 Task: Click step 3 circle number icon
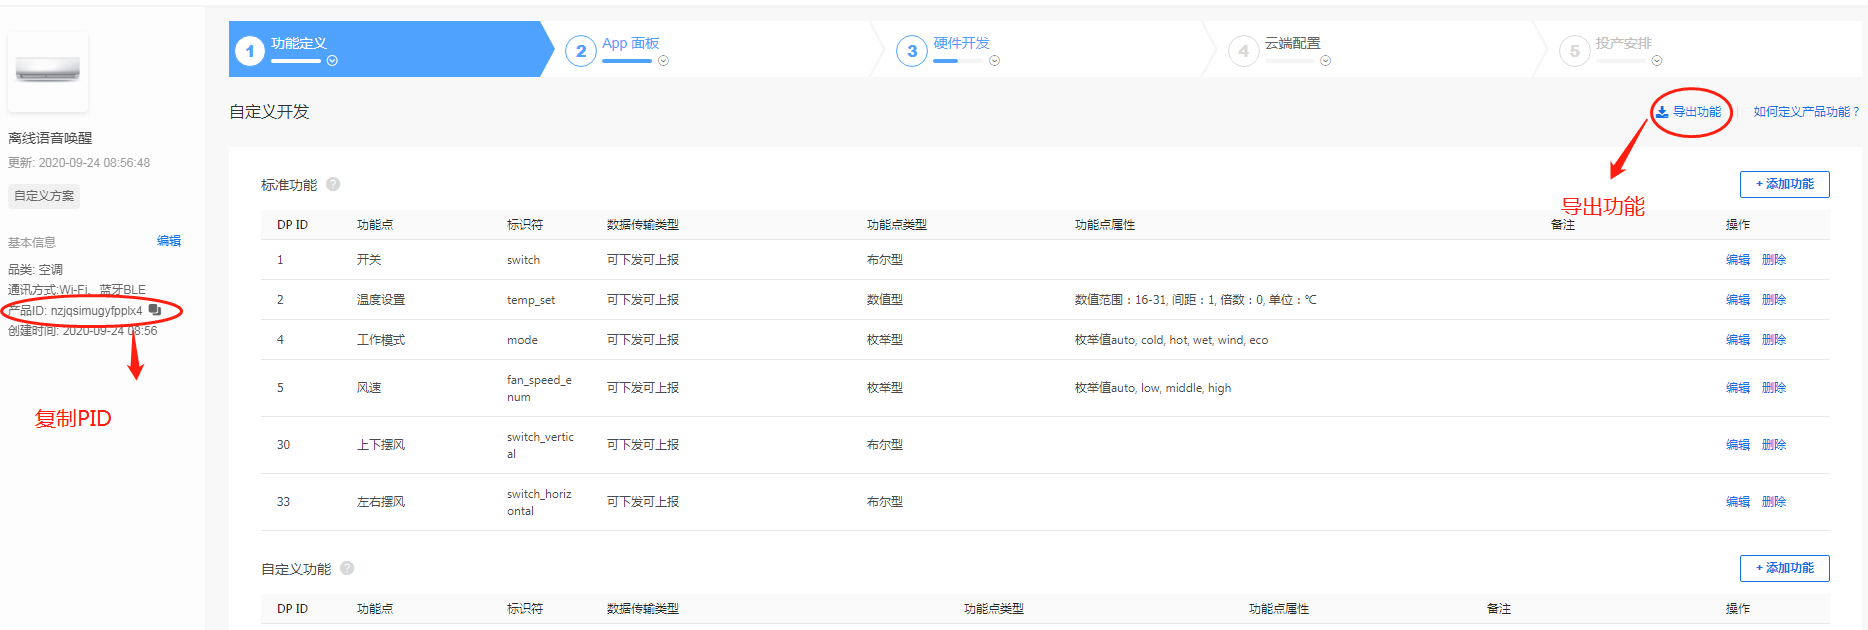click(912, 51)
